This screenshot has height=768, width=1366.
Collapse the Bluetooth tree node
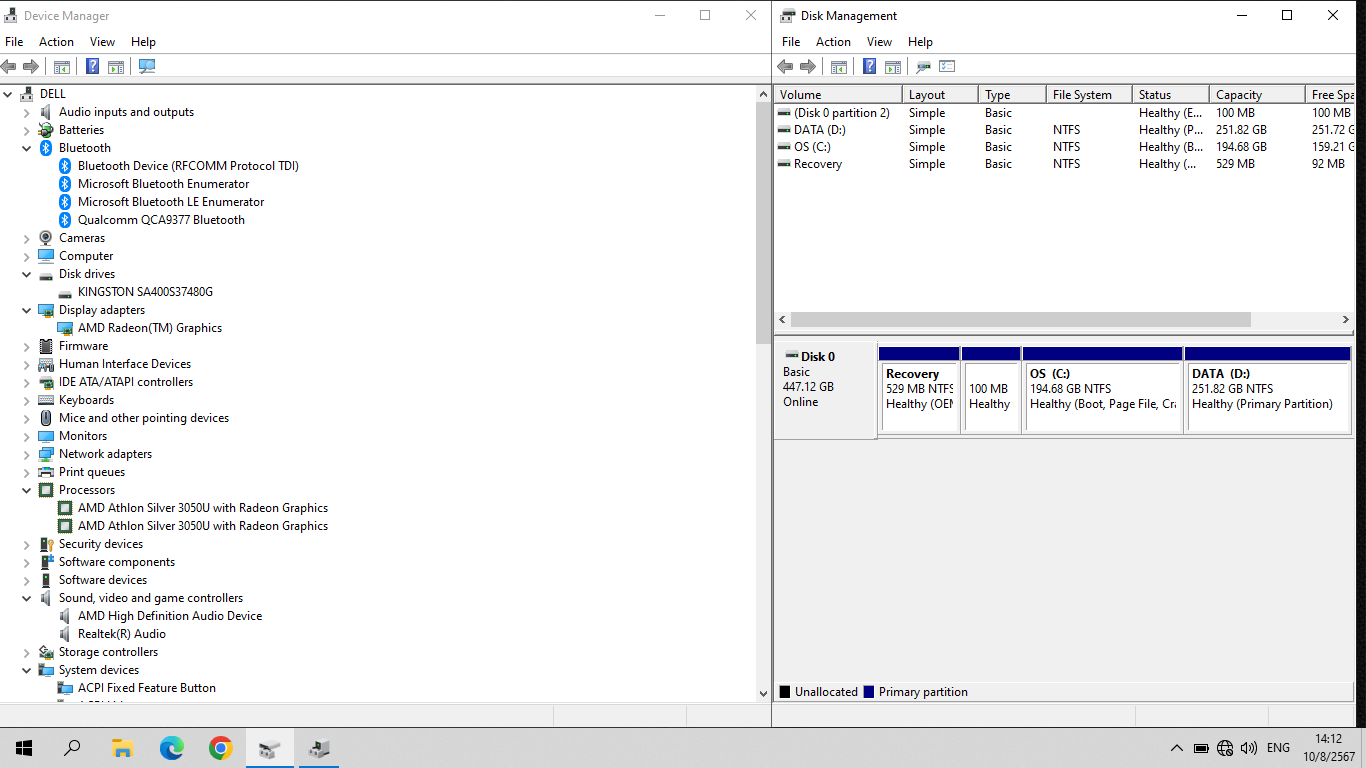pyautogui.click(x=27, y=148)
